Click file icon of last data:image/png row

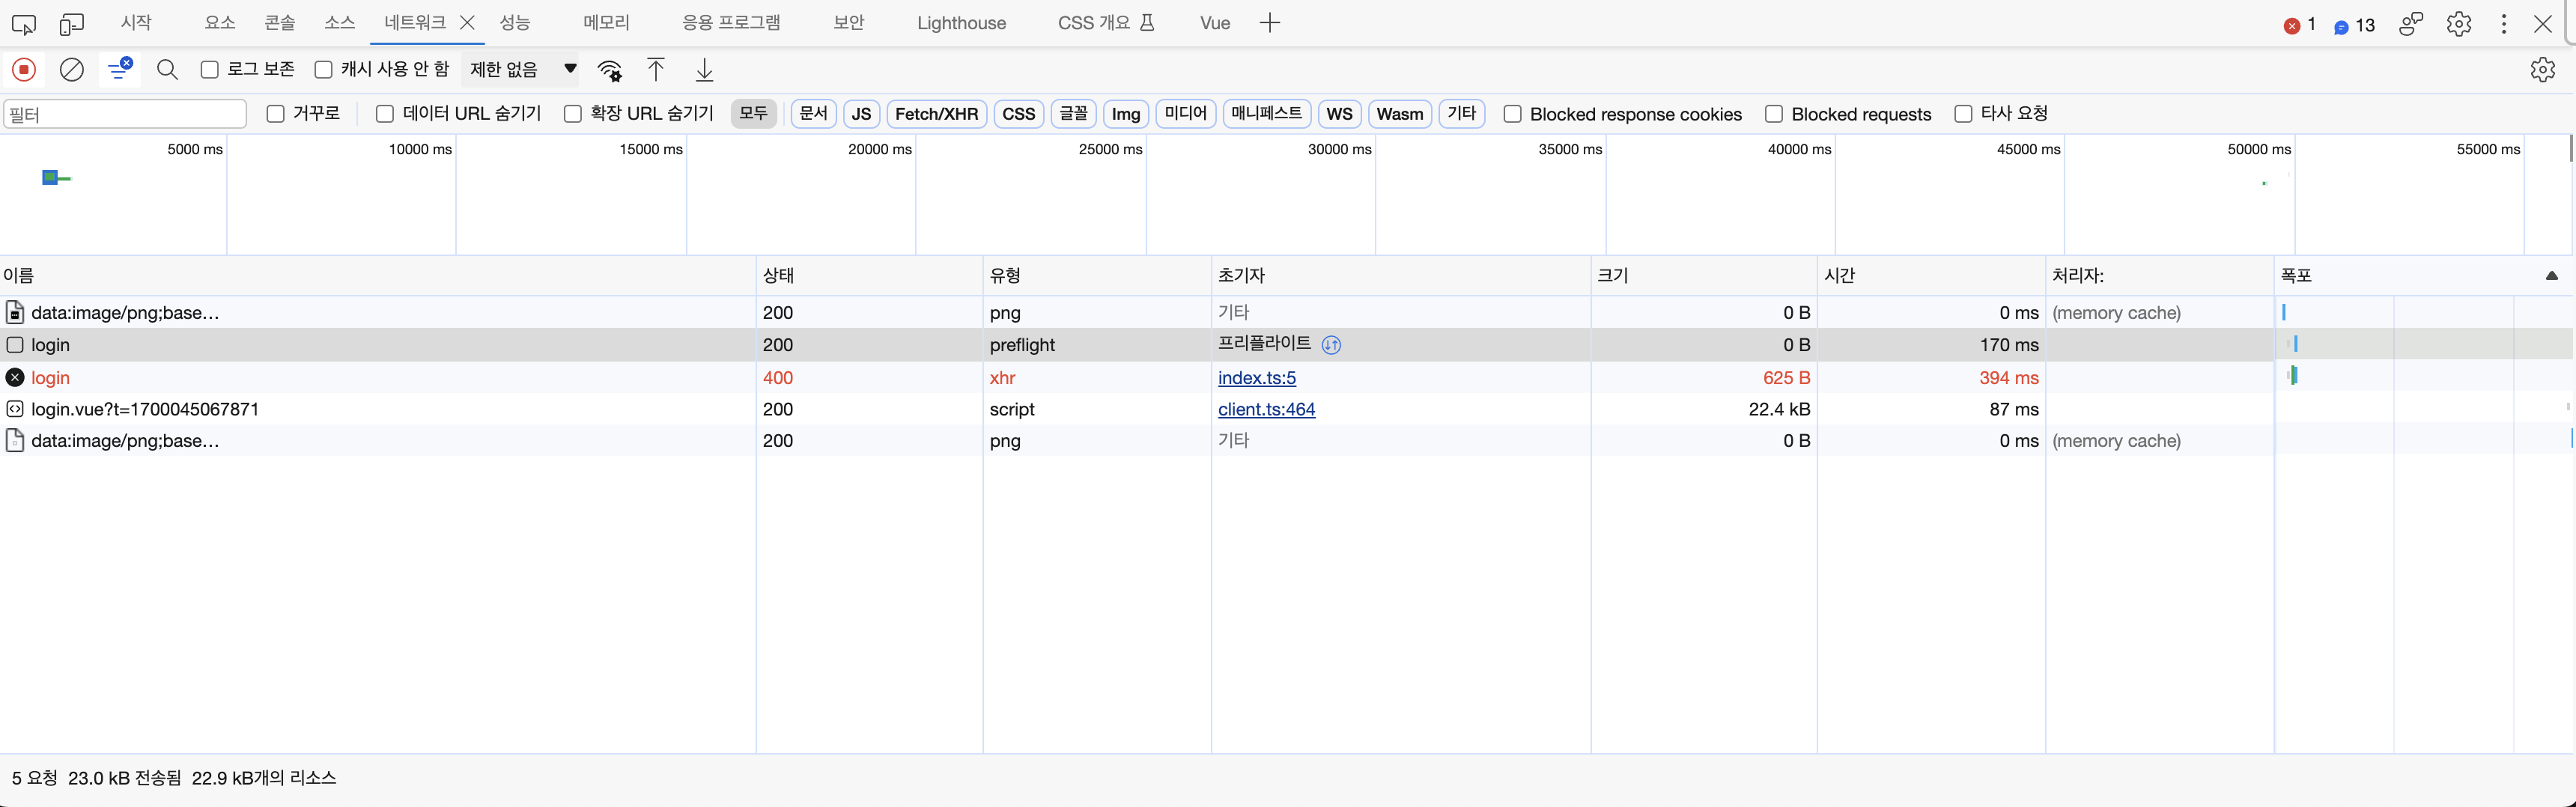[15, 440]
